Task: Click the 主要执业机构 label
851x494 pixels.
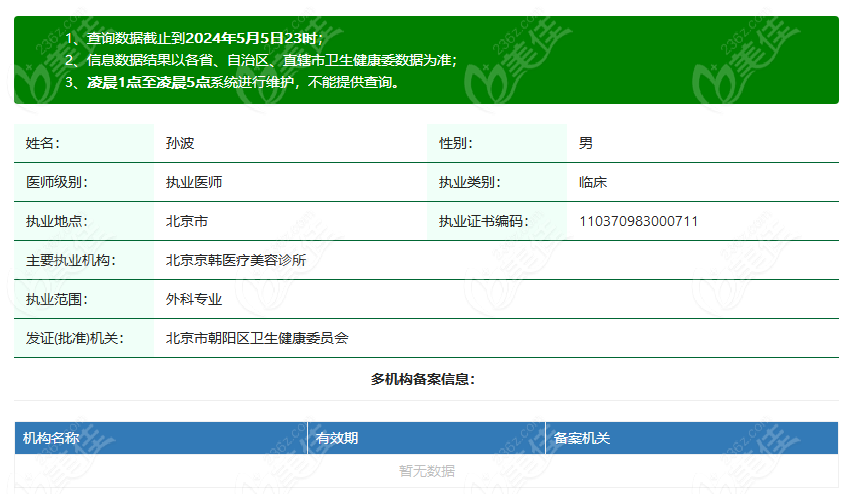Action: 71,261
